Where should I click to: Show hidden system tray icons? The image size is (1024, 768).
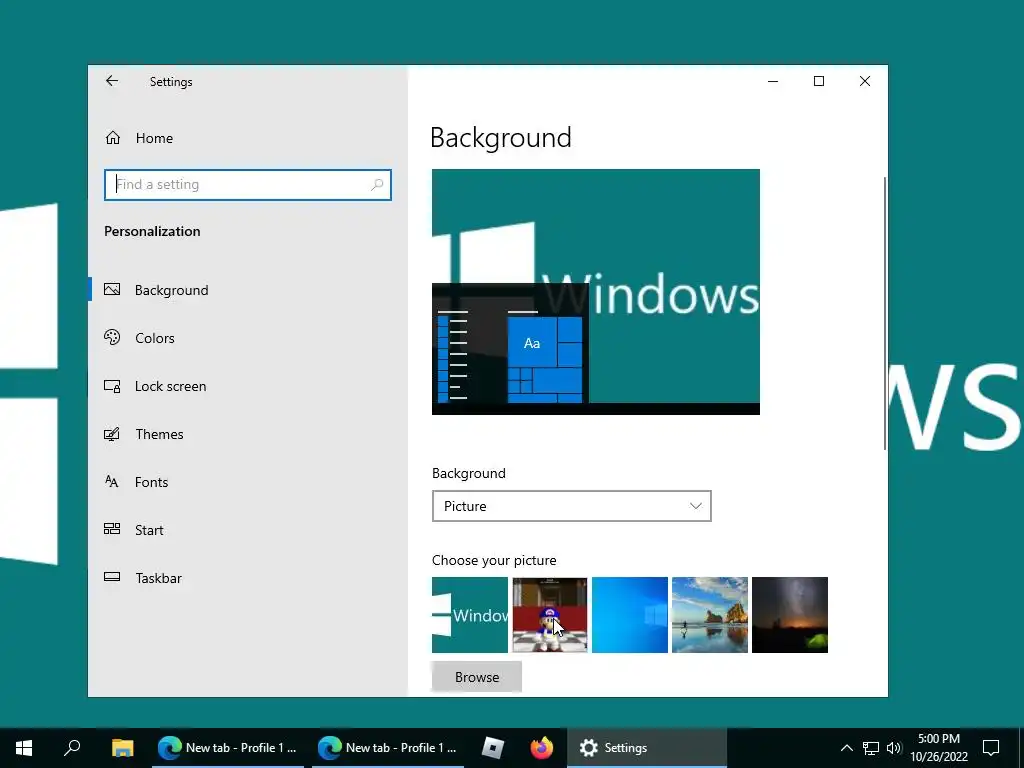[x=846, y=748]
